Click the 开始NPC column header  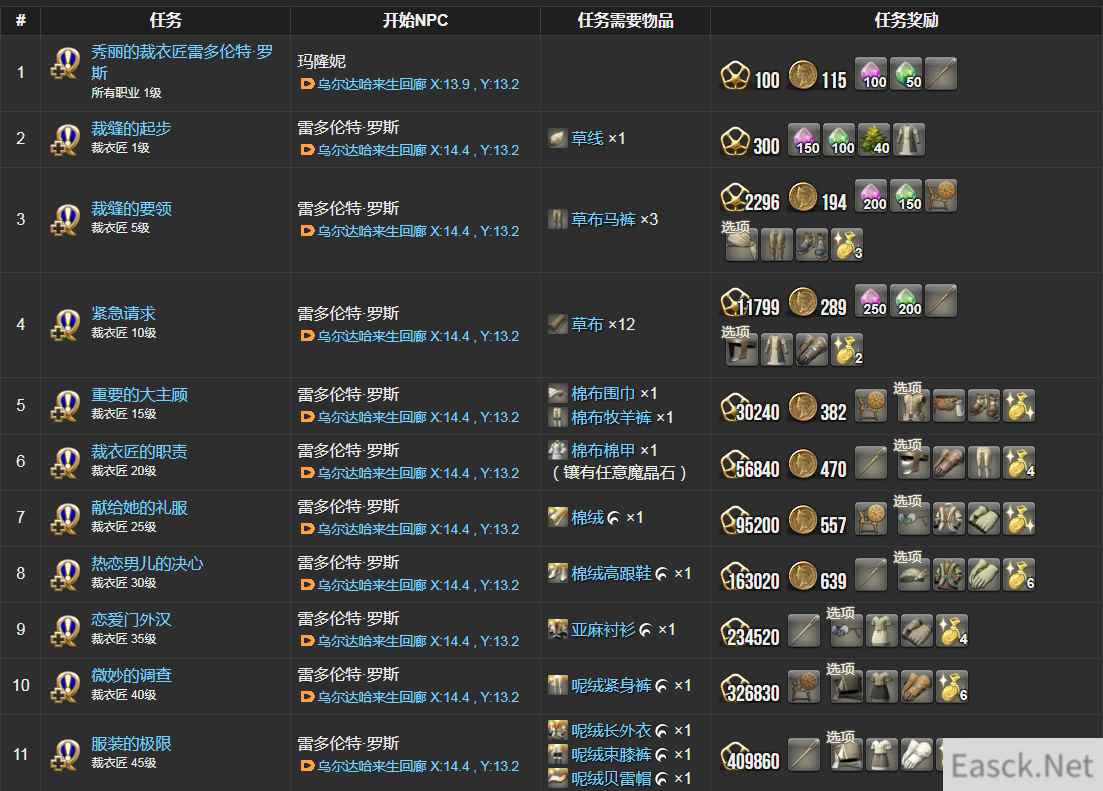pyautogui.click(x=415, y=20)
